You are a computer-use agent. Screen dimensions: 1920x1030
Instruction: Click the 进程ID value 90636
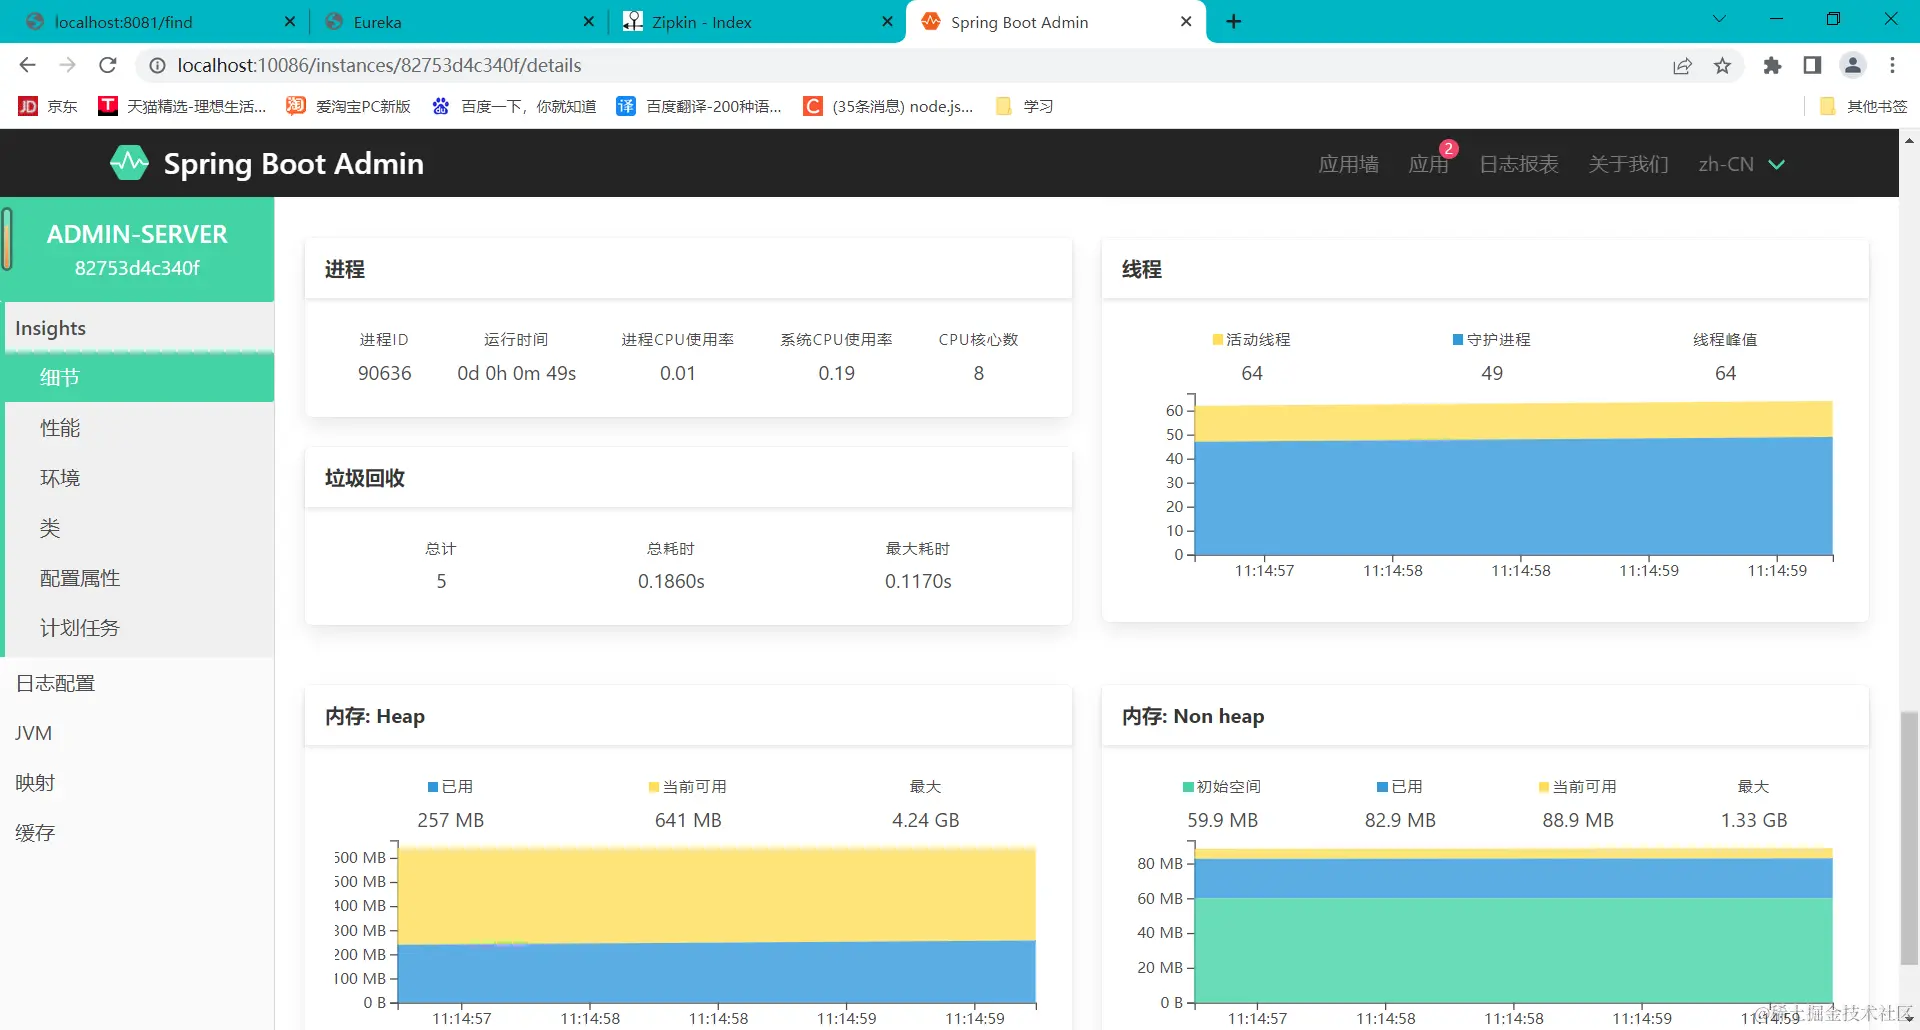coord(385,373)
